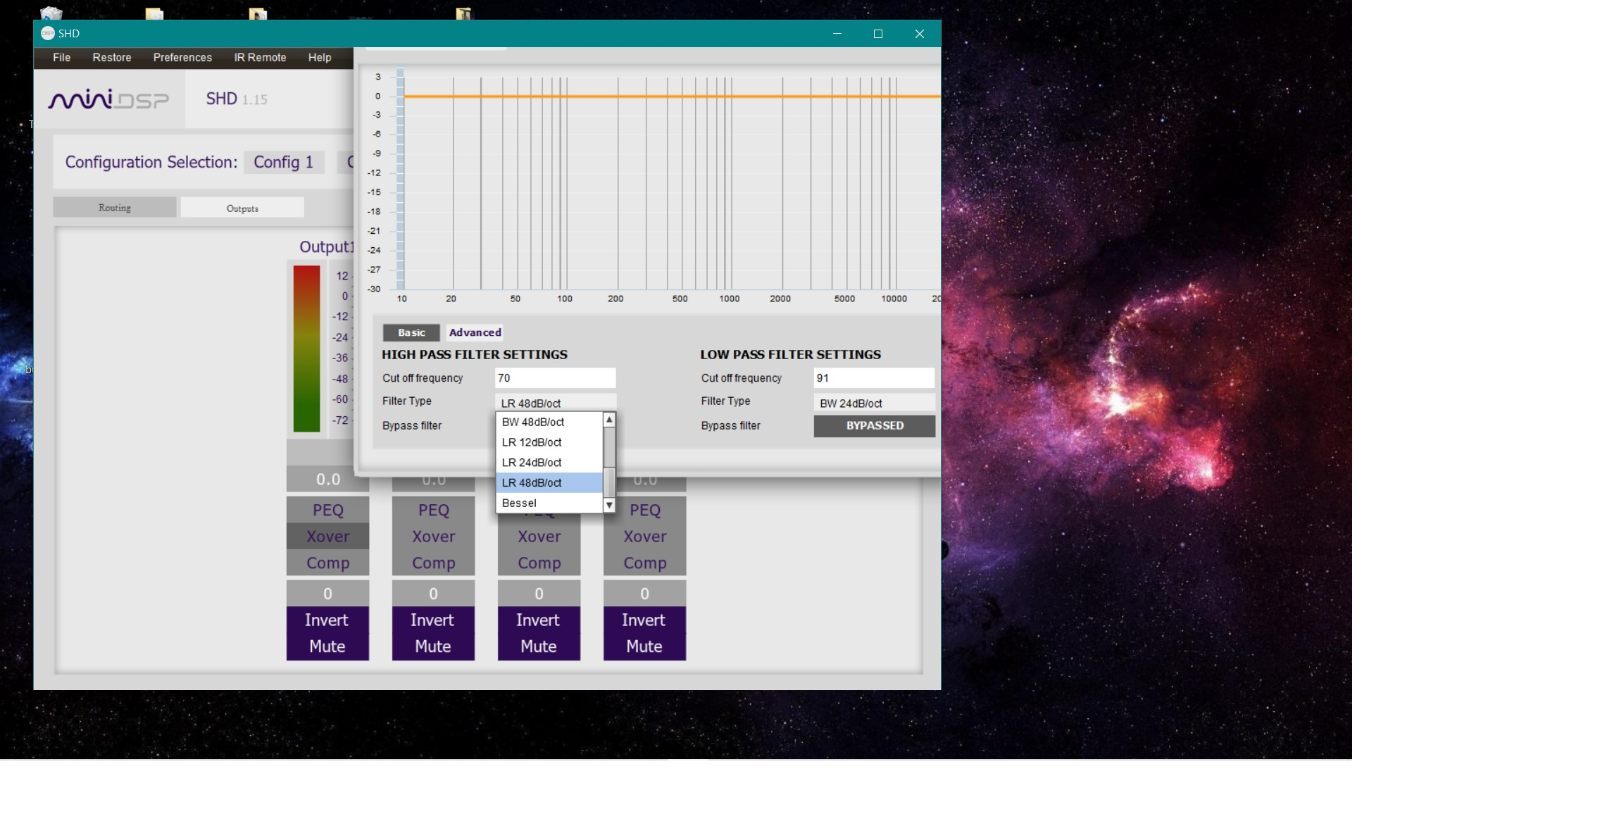Switch to the Basic crossover tab
This screenshot has height=814, width=1600.
coord(411,333)
